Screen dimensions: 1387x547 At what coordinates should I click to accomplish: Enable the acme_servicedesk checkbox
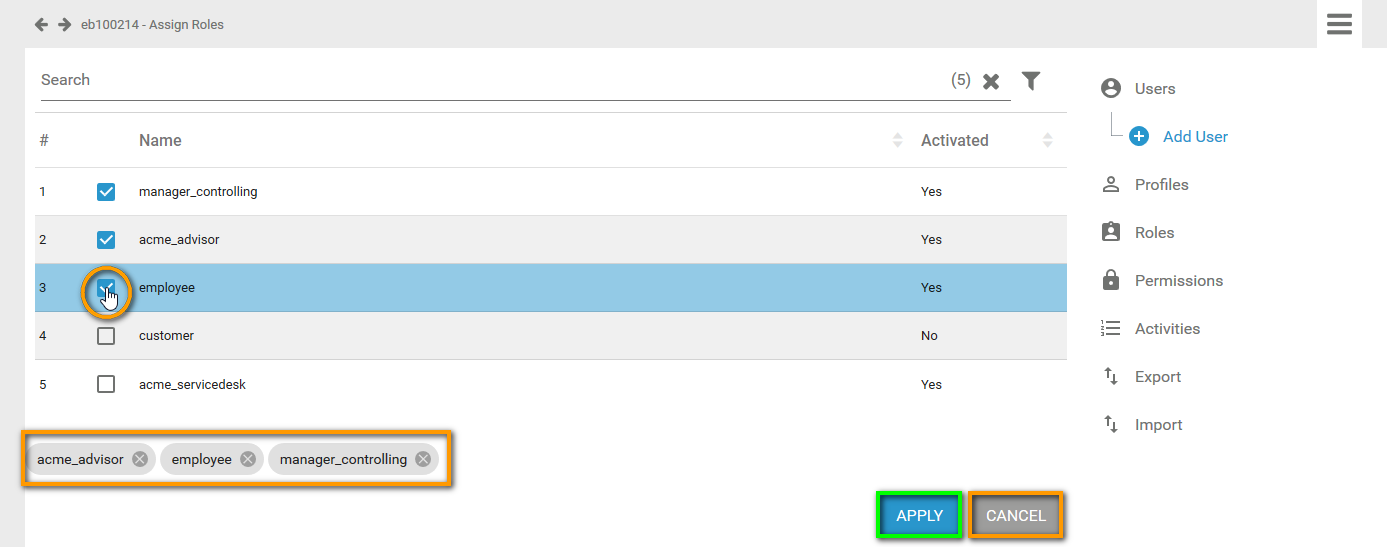pos(106,384)
